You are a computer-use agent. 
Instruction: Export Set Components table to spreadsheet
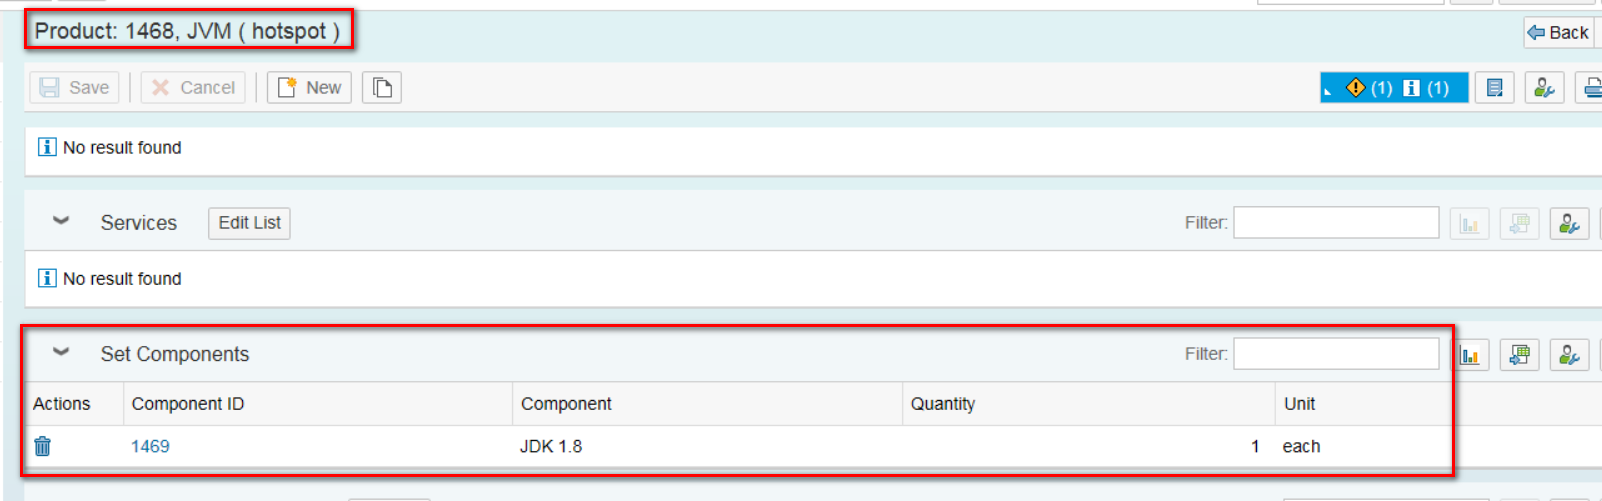1519,354
